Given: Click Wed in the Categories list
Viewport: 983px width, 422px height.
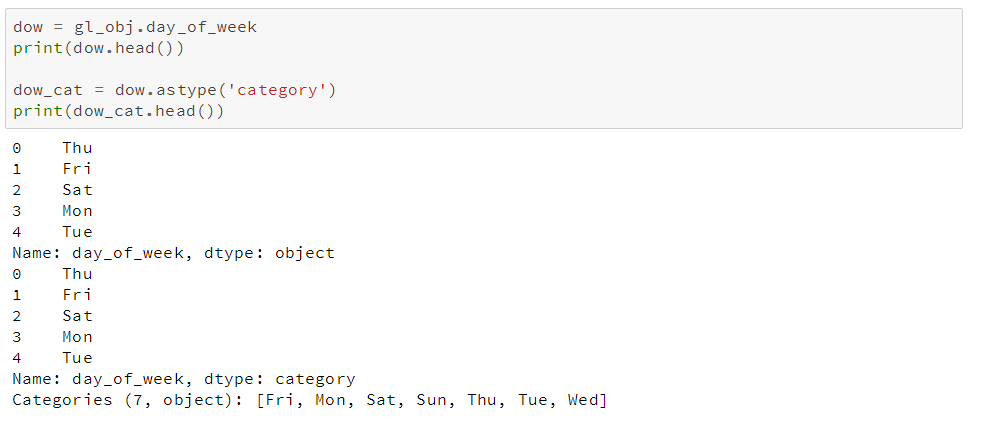Looking at the screenshot, I should click(582, 400).
